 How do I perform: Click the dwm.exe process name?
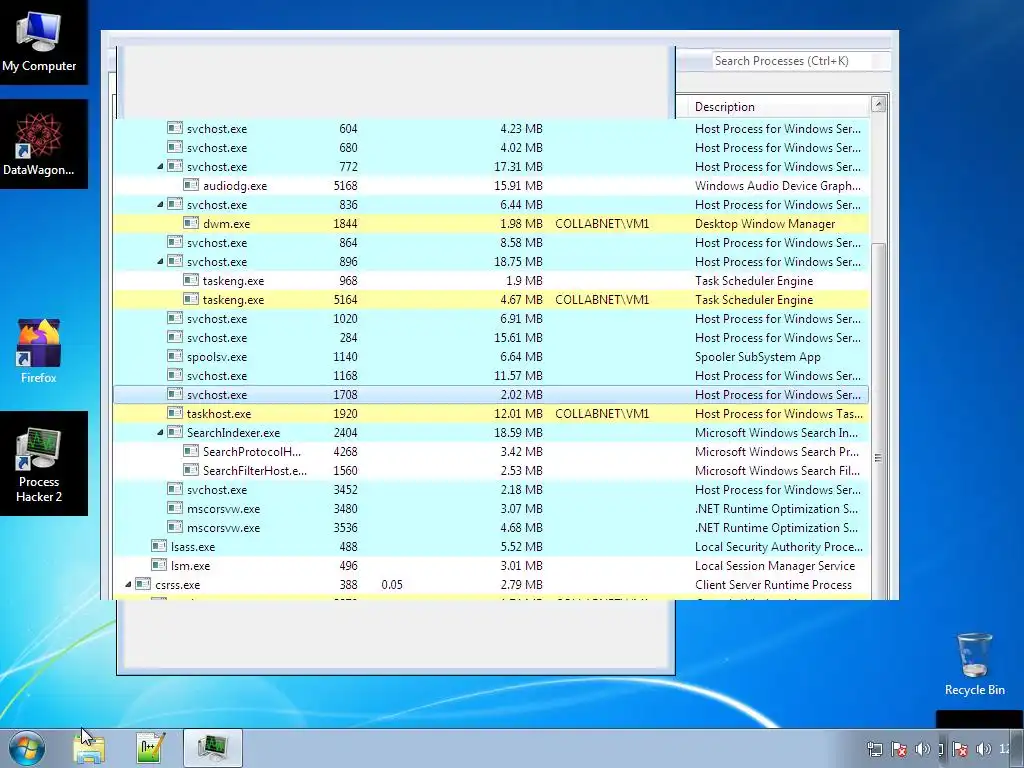[x=226, y=223]
